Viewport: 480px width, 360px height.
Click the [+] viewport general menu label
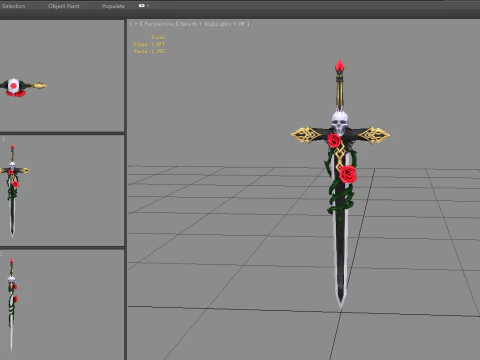136,24
